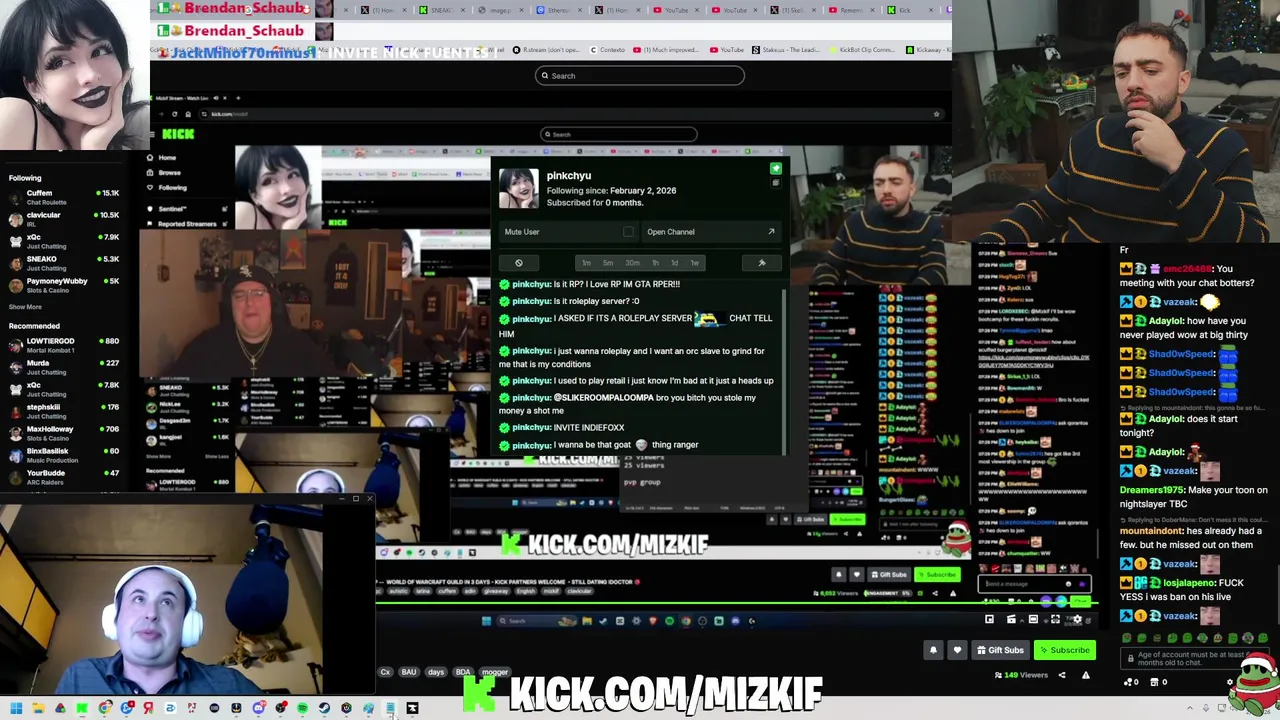Click the hammer moderation icon in user card
The width and height of the screenshot is (1280, 720).
(x=762, y=263)
